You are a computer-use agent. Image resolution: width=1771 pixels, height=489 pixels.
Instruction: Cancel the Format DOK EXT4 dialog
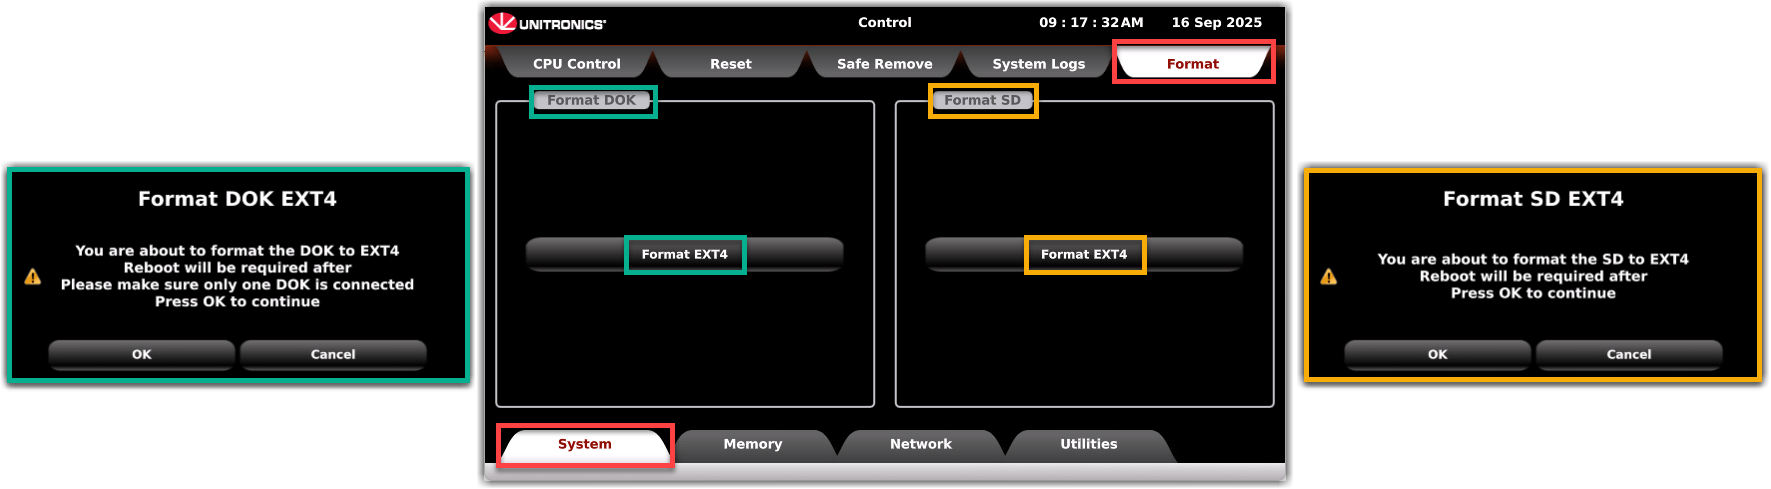(x=333, y=354)
